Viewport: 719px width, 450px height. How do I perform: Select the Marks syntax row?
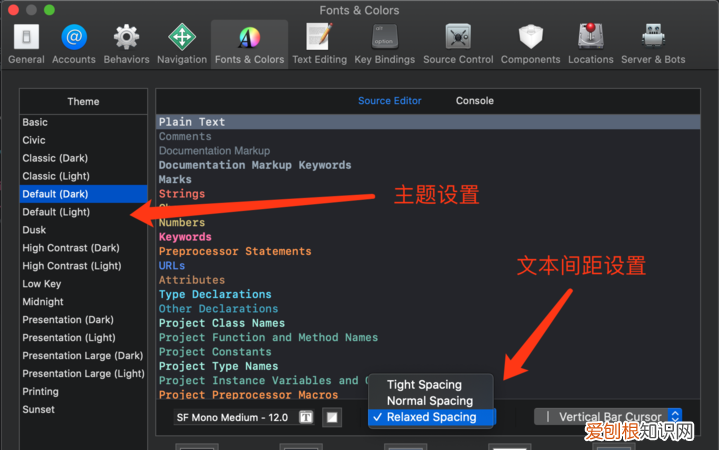click(x=428, y=179)
